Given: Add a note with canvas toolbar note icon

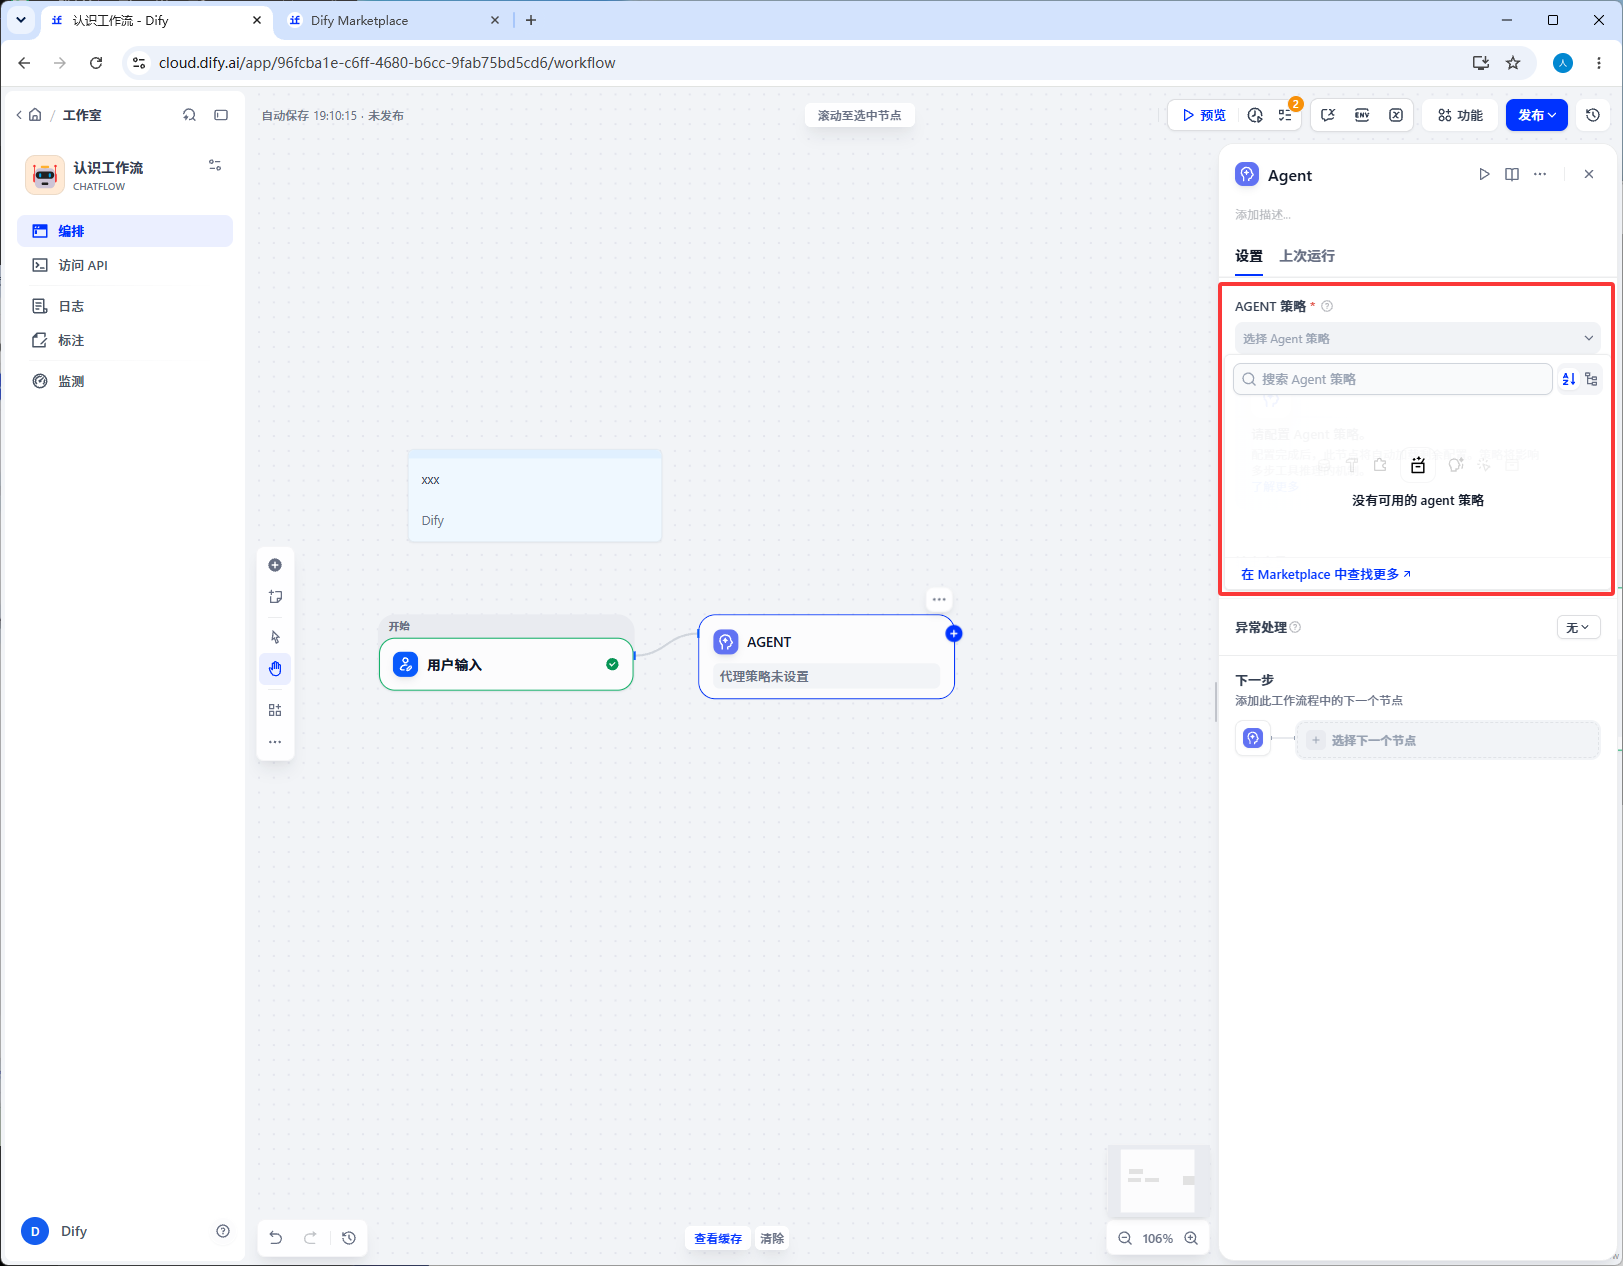Looking at the screenshot, I should coord(275,597).
